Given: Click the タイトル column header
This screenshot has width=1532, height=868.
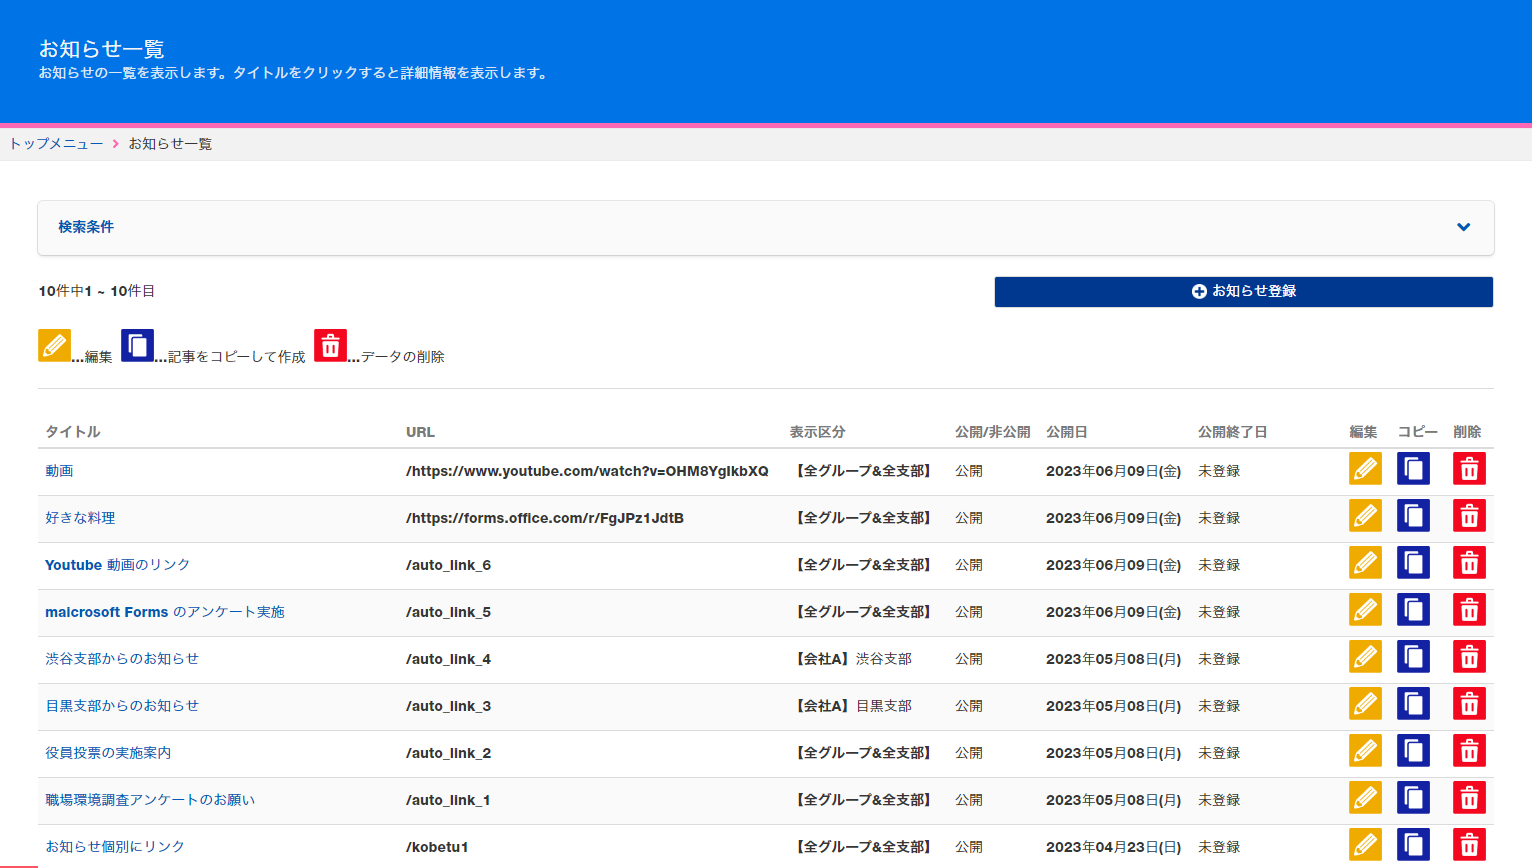Looking at the screenshot, I should coord(73,432).
